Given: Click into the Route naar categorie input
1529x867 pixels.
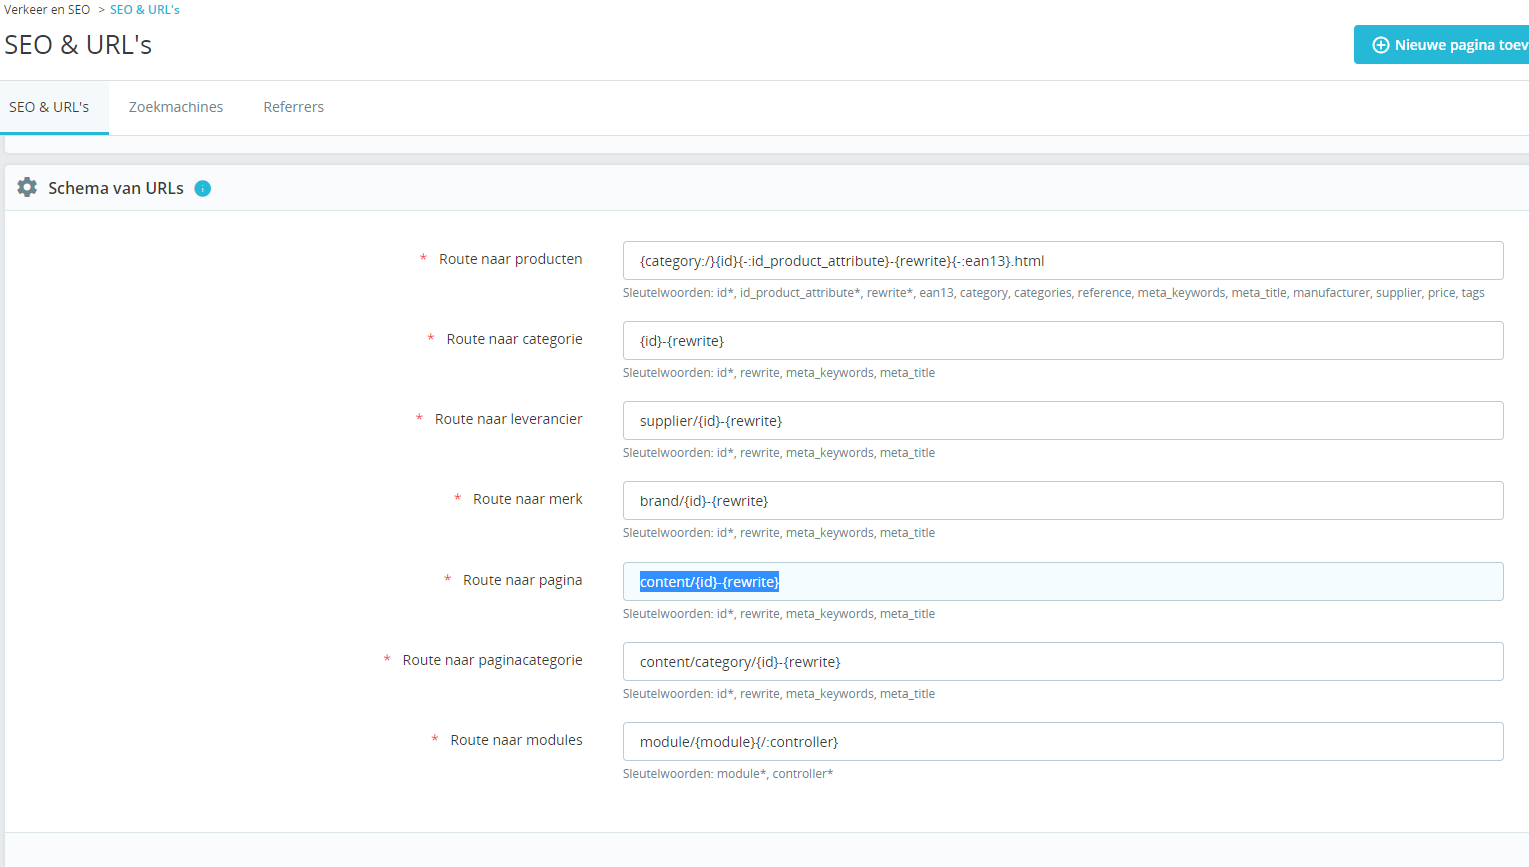Looking at the screenshot, I should click(1063, 340).
